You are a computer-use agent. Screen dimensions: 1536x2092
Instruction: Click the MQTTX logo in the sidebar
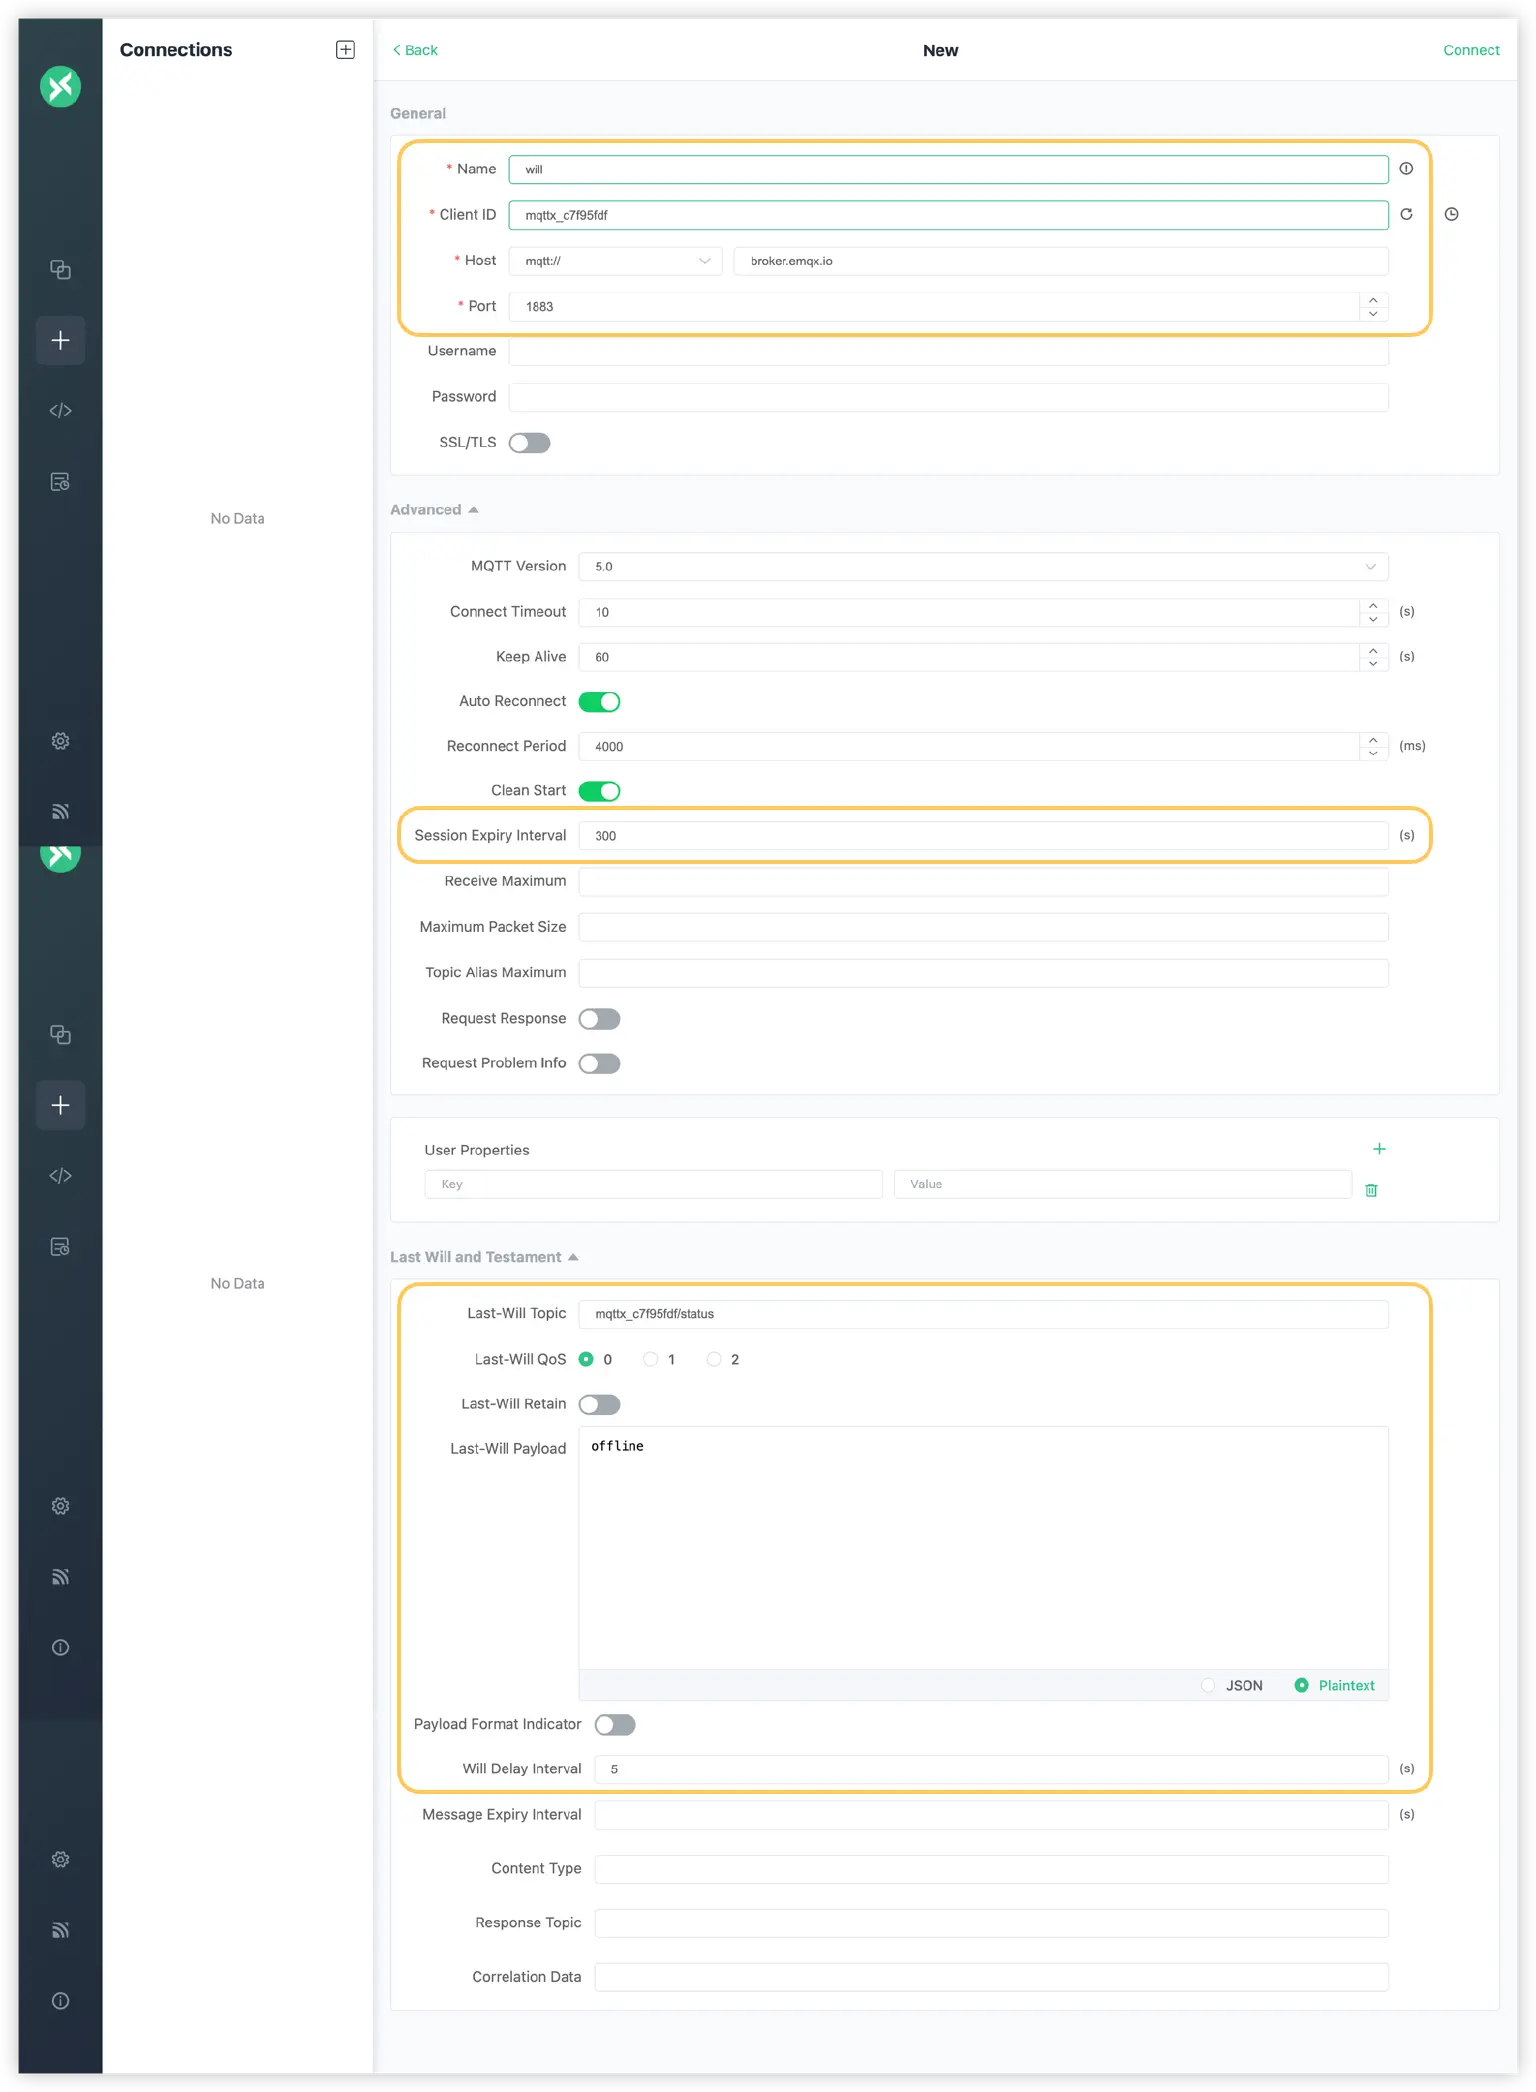[60, 87]
